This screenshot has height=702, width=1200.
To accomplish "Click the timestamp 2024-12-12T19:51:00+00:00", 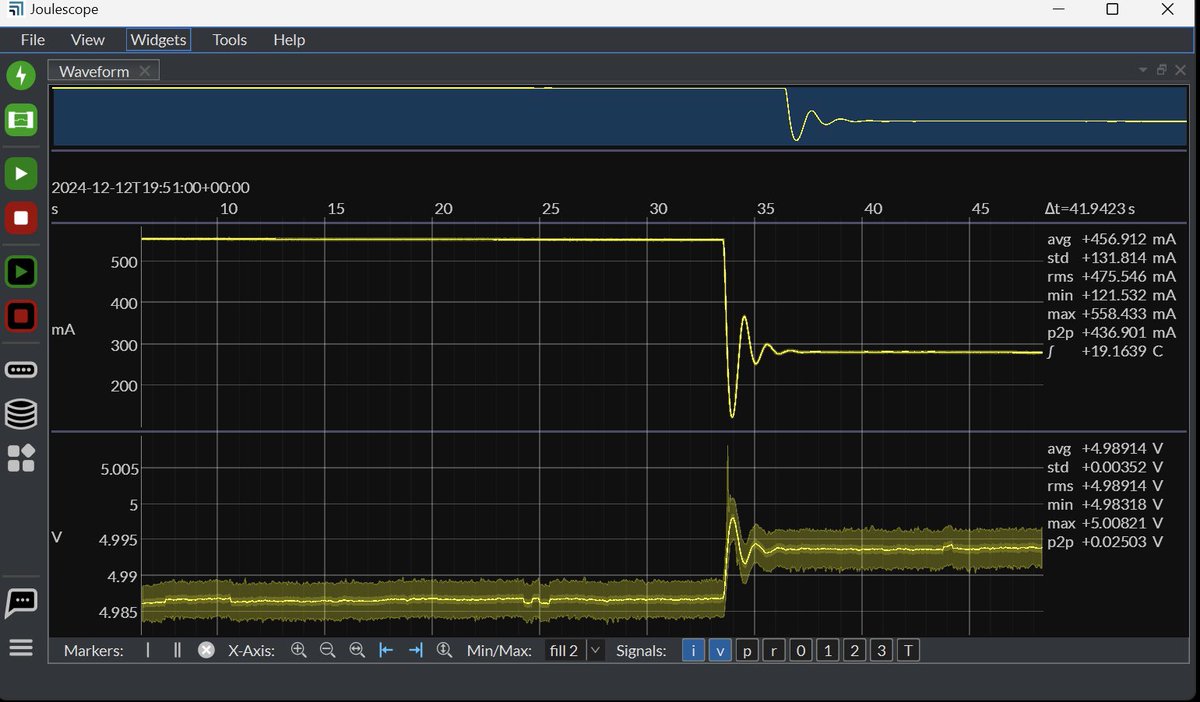I will pyautogui.click(x=150, y=187).
